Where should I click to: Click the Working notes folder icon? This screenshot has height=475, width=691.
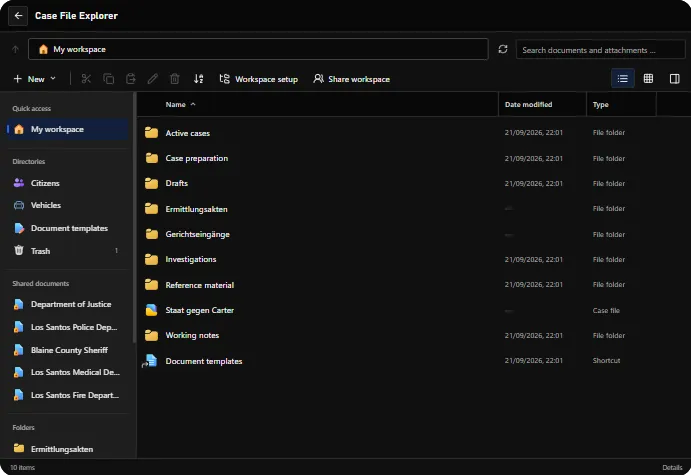[151, 335]
